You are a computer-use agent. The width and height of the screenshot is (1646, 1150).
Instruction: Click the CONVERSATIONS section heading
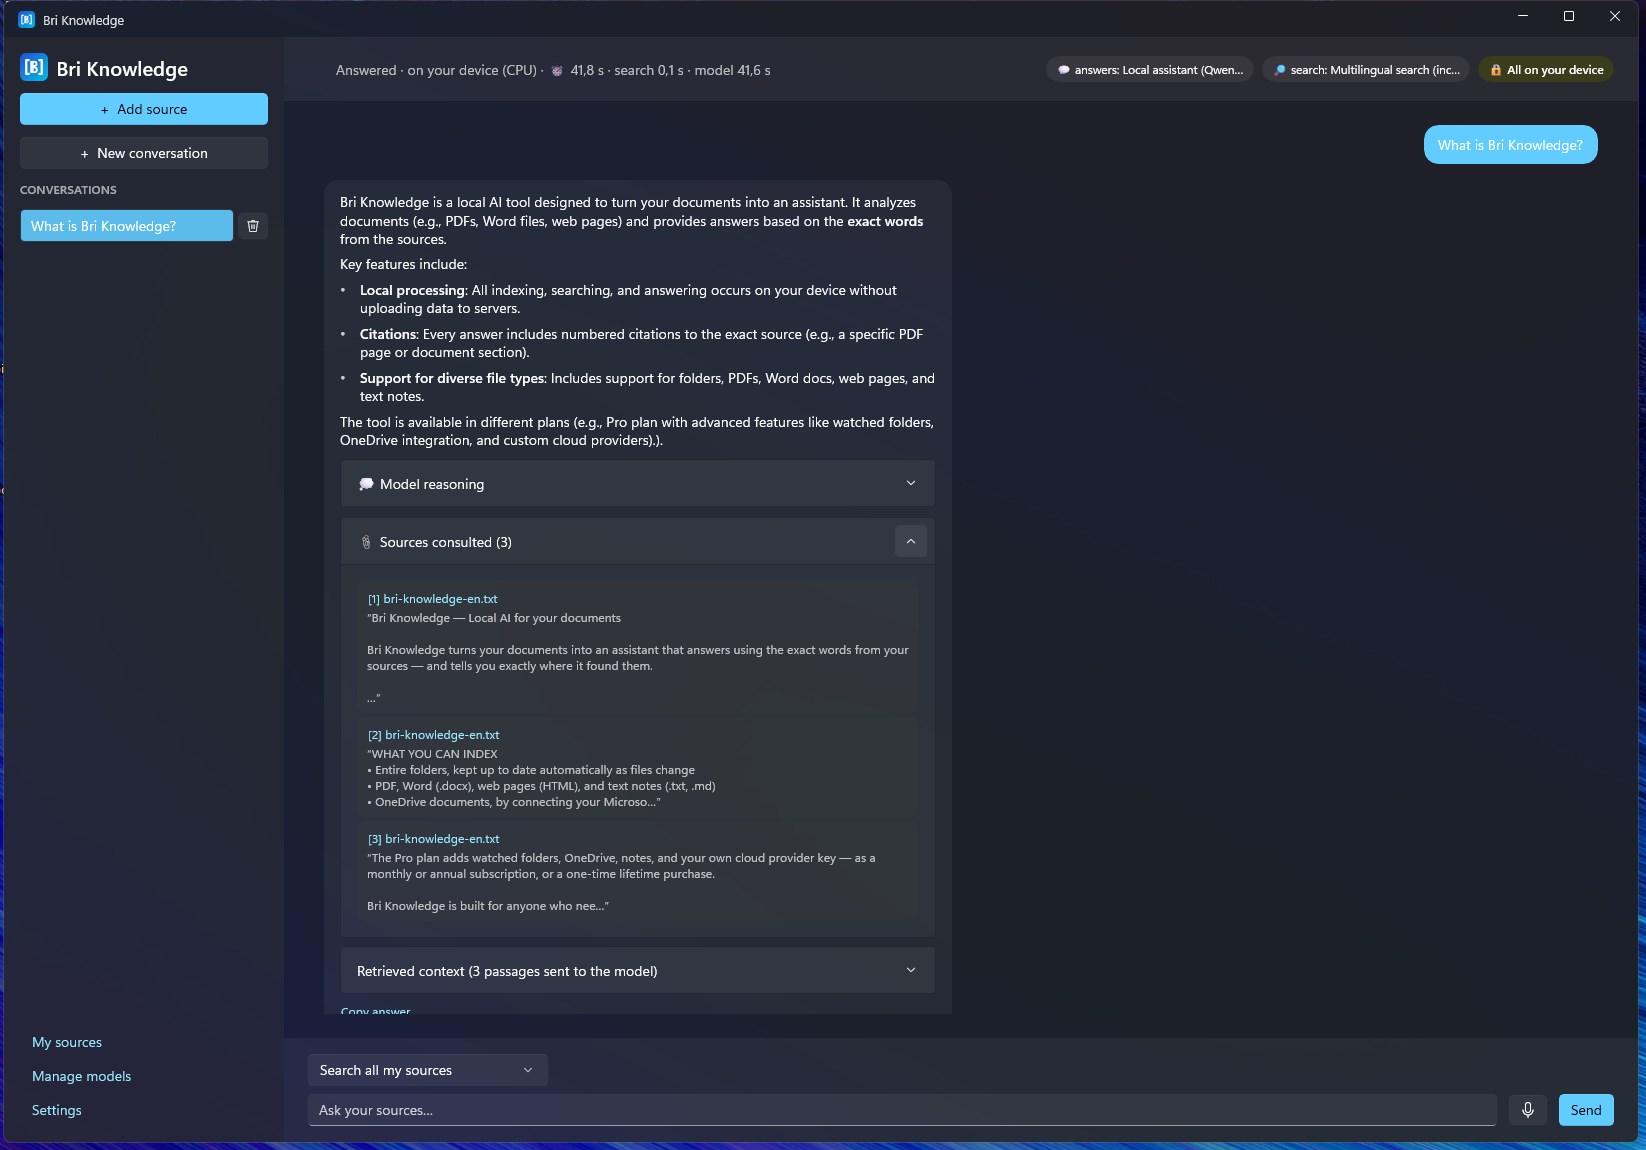coord(68,190)
